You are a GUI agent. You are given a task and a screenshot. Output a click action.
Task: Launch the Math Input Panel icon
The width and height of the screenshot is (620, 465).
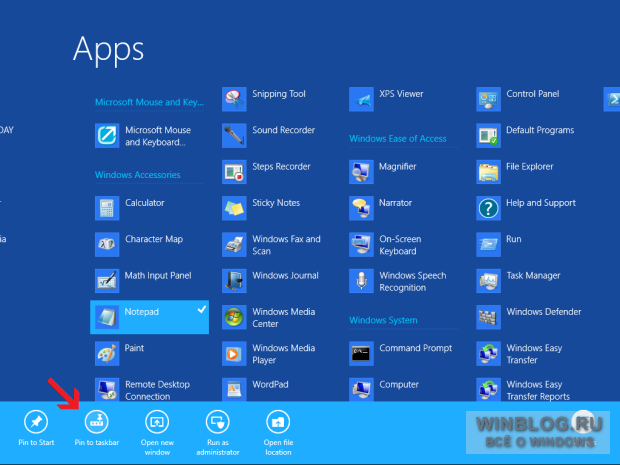pos(107,281)
